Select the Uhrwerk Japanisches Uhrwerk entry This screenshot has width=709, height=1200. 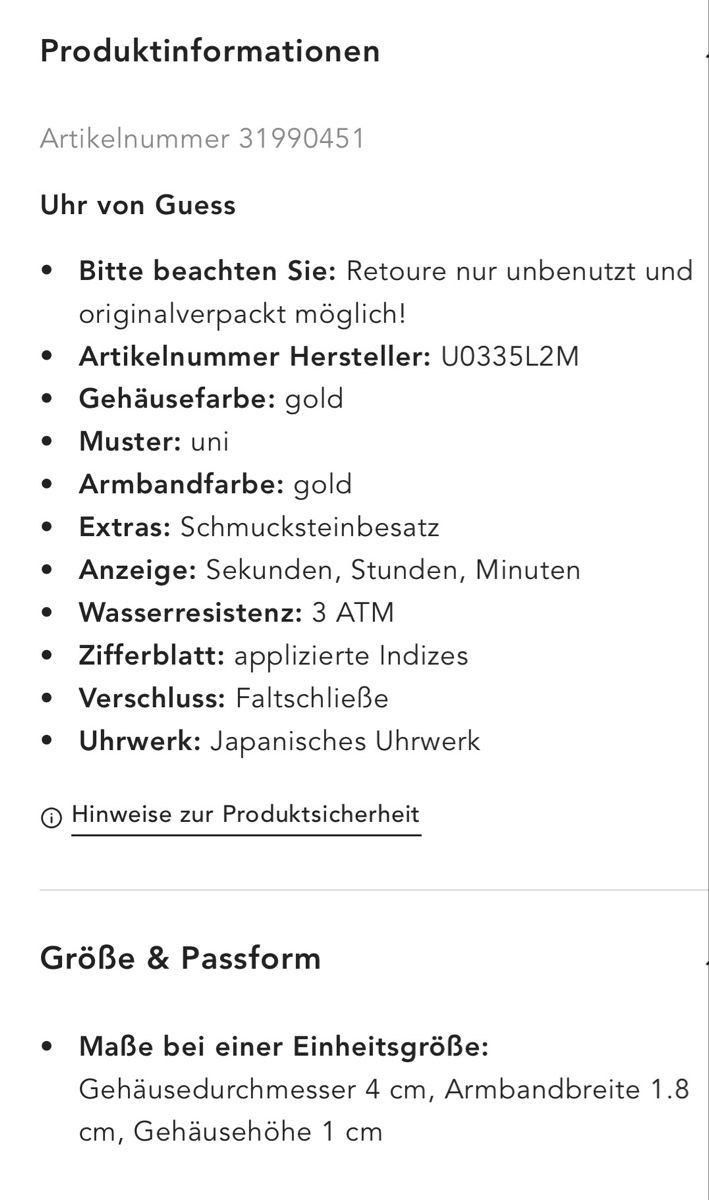pos(280,741)
